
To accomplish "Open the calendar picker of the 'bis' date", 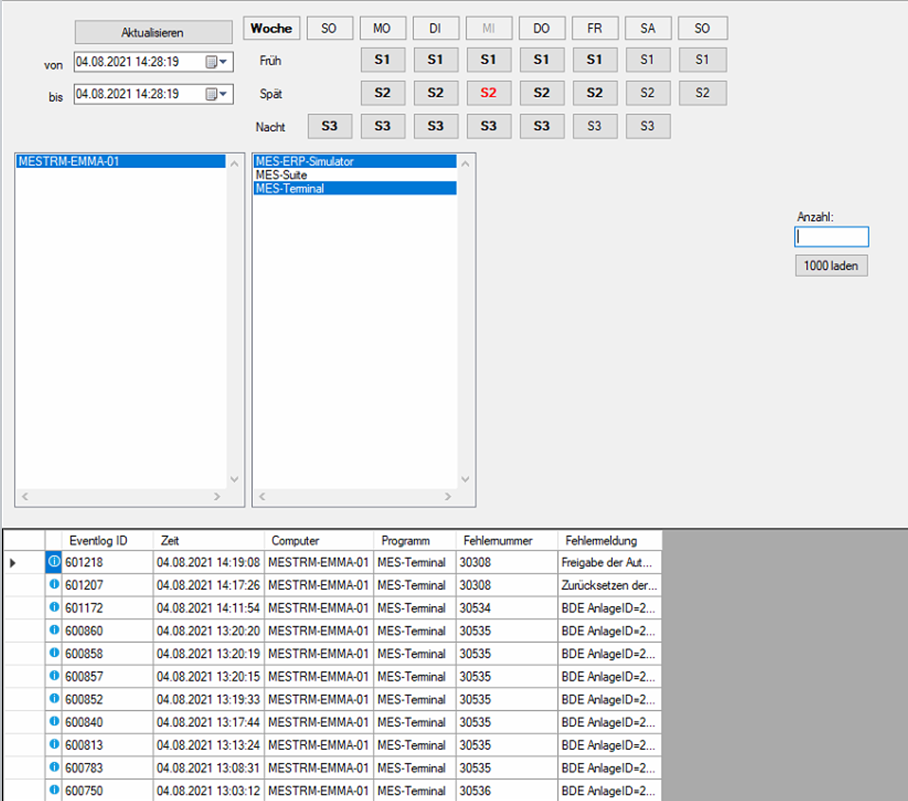I will coord(216,94).
